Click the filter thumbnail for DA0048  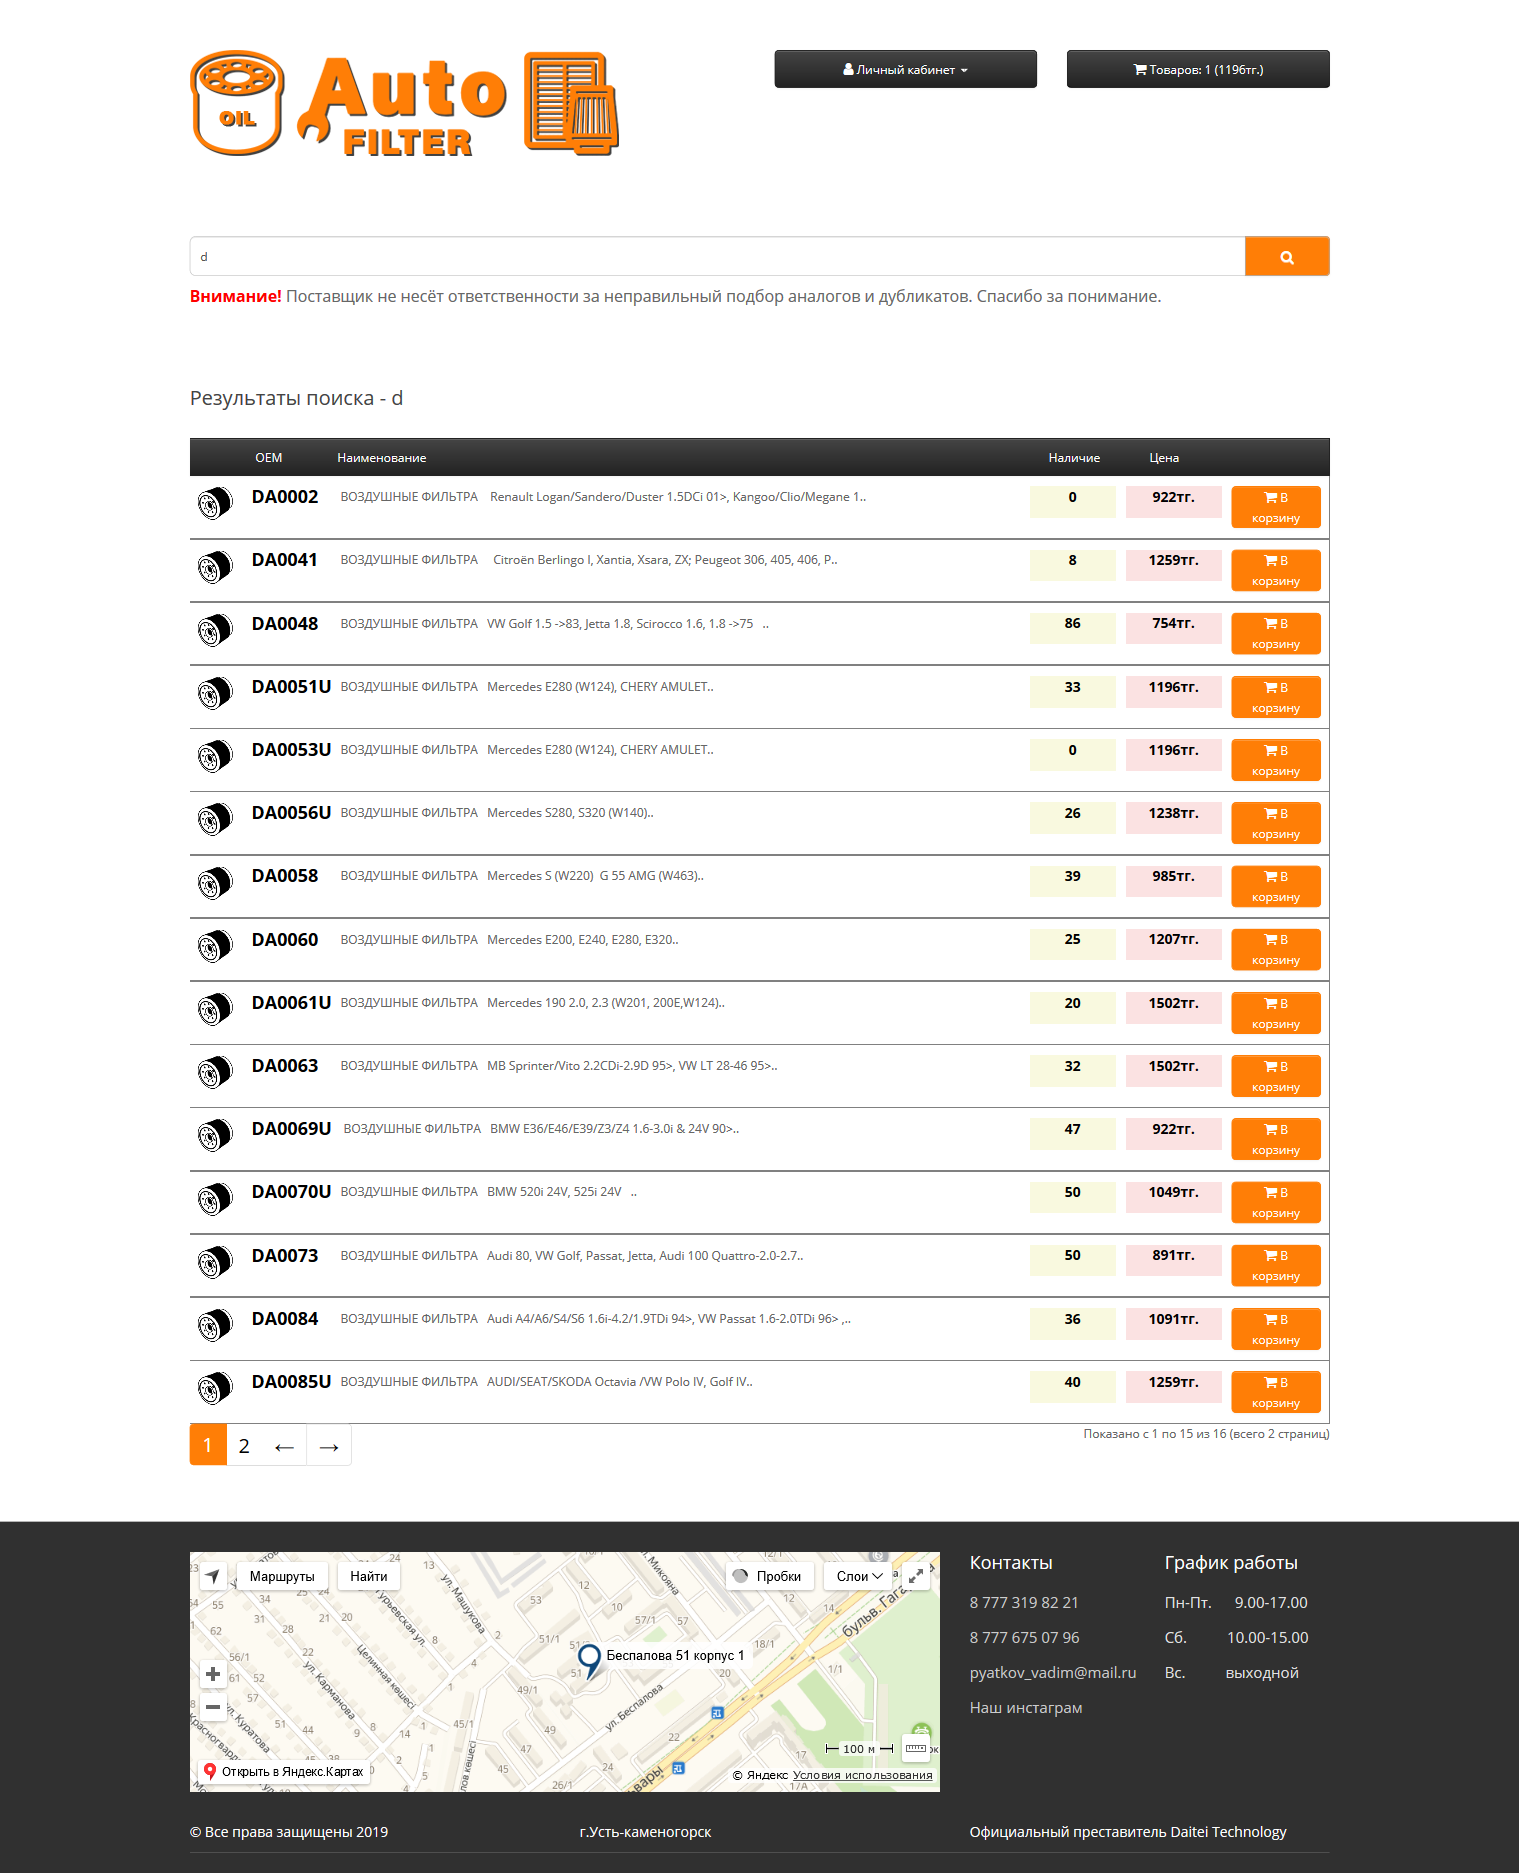[x=214, y=629]
